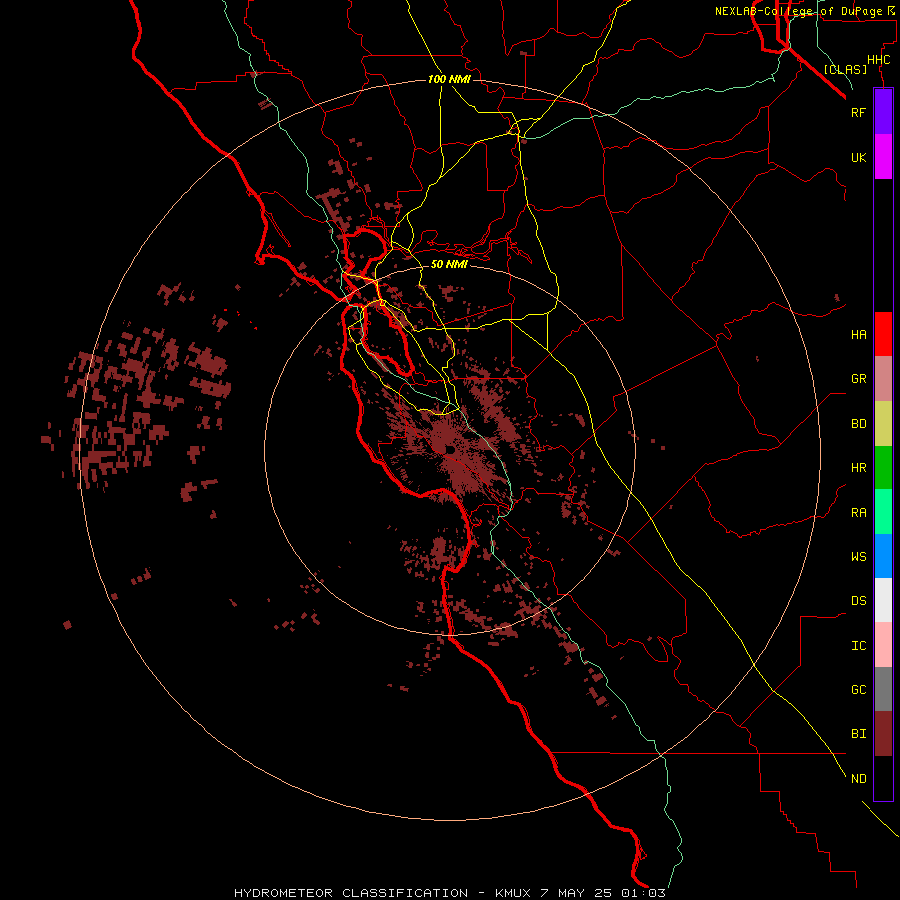Click the UK legend label
900x900 pixels.
[858, 157]
